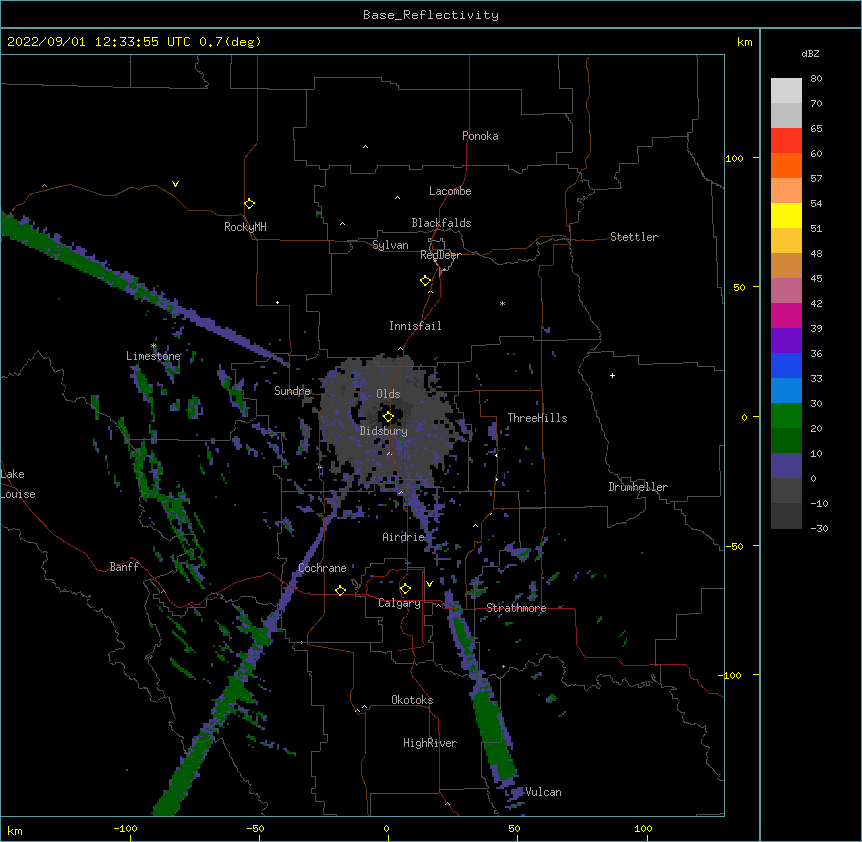The image size is (862, 842).
Task: Click the yellow marker near RockyMH
Action: click(249, 204)
